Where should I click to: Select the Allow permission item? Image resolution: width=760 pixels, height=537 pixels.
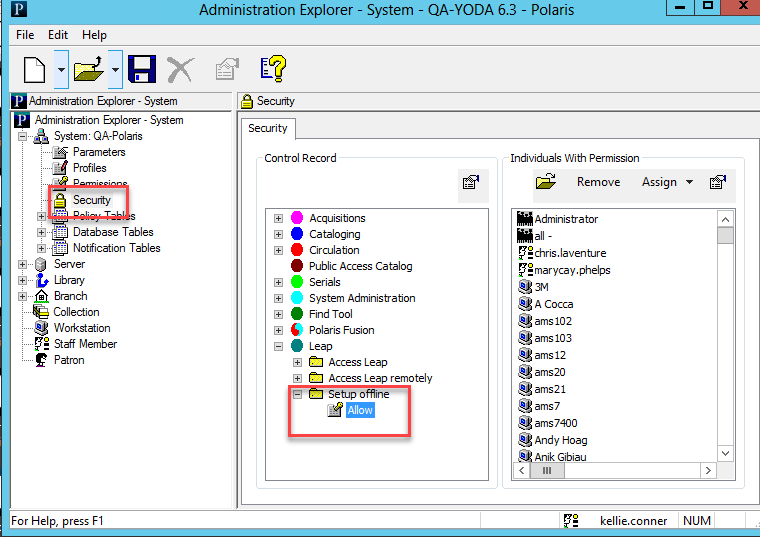[x=360, y=410]
